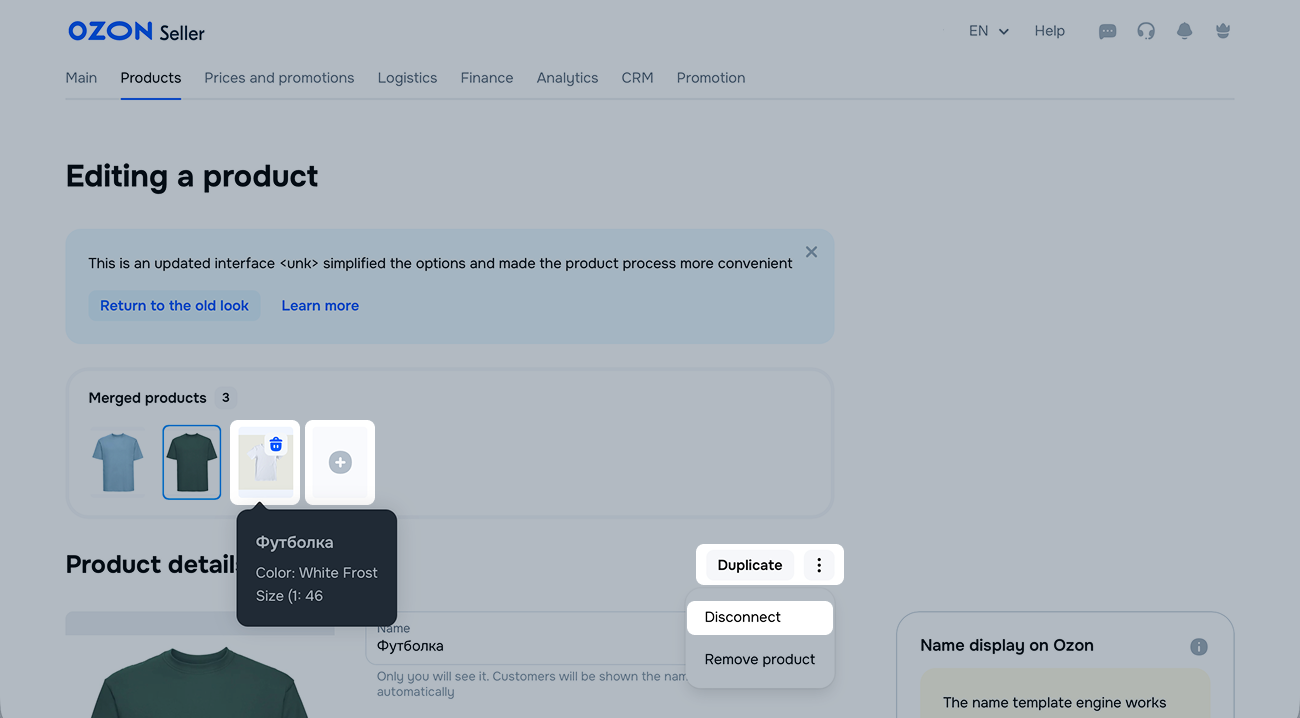1300x718 pixels.
Task: Click the headset support icon
Action: click(x=1146, y=31)
